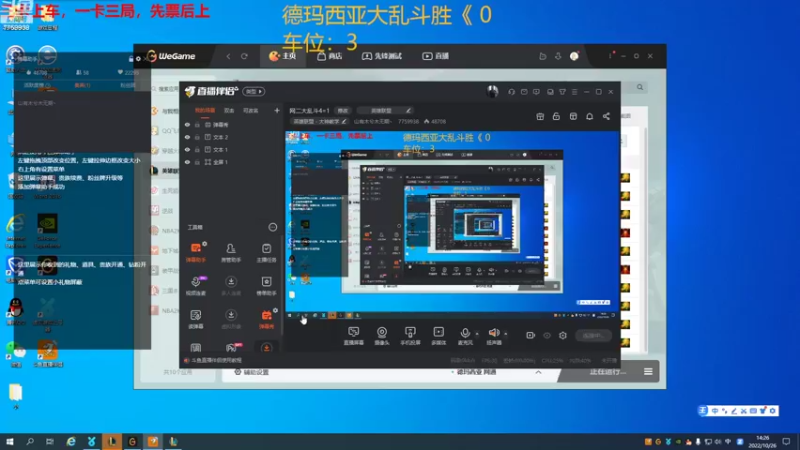Switch to WeGame 主页 tab
This screenshot has width=800, height=450.
pos(283,56)
